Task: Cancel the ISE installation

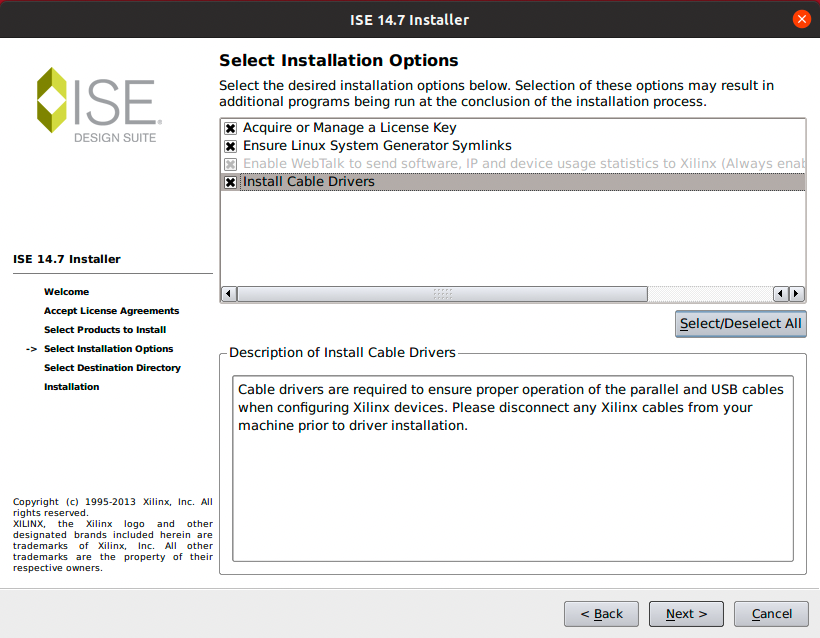Action: coord(771,613)
